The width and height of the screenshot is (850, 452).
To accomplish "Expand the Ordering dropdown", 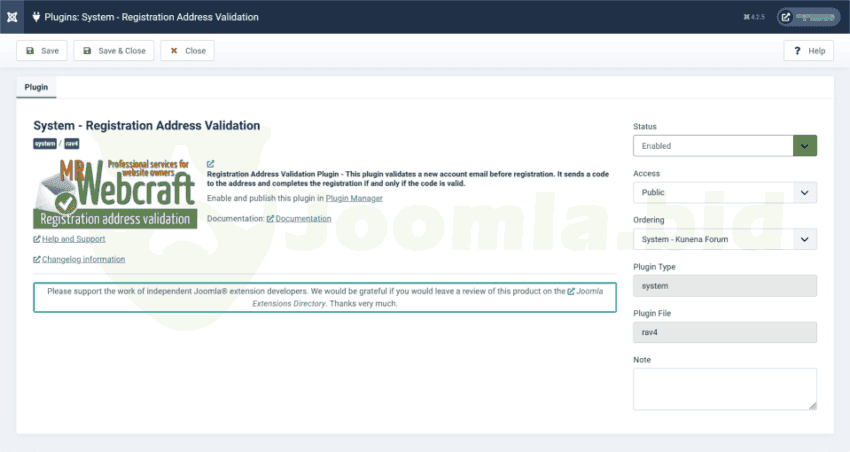I will [x=724, y=239].
